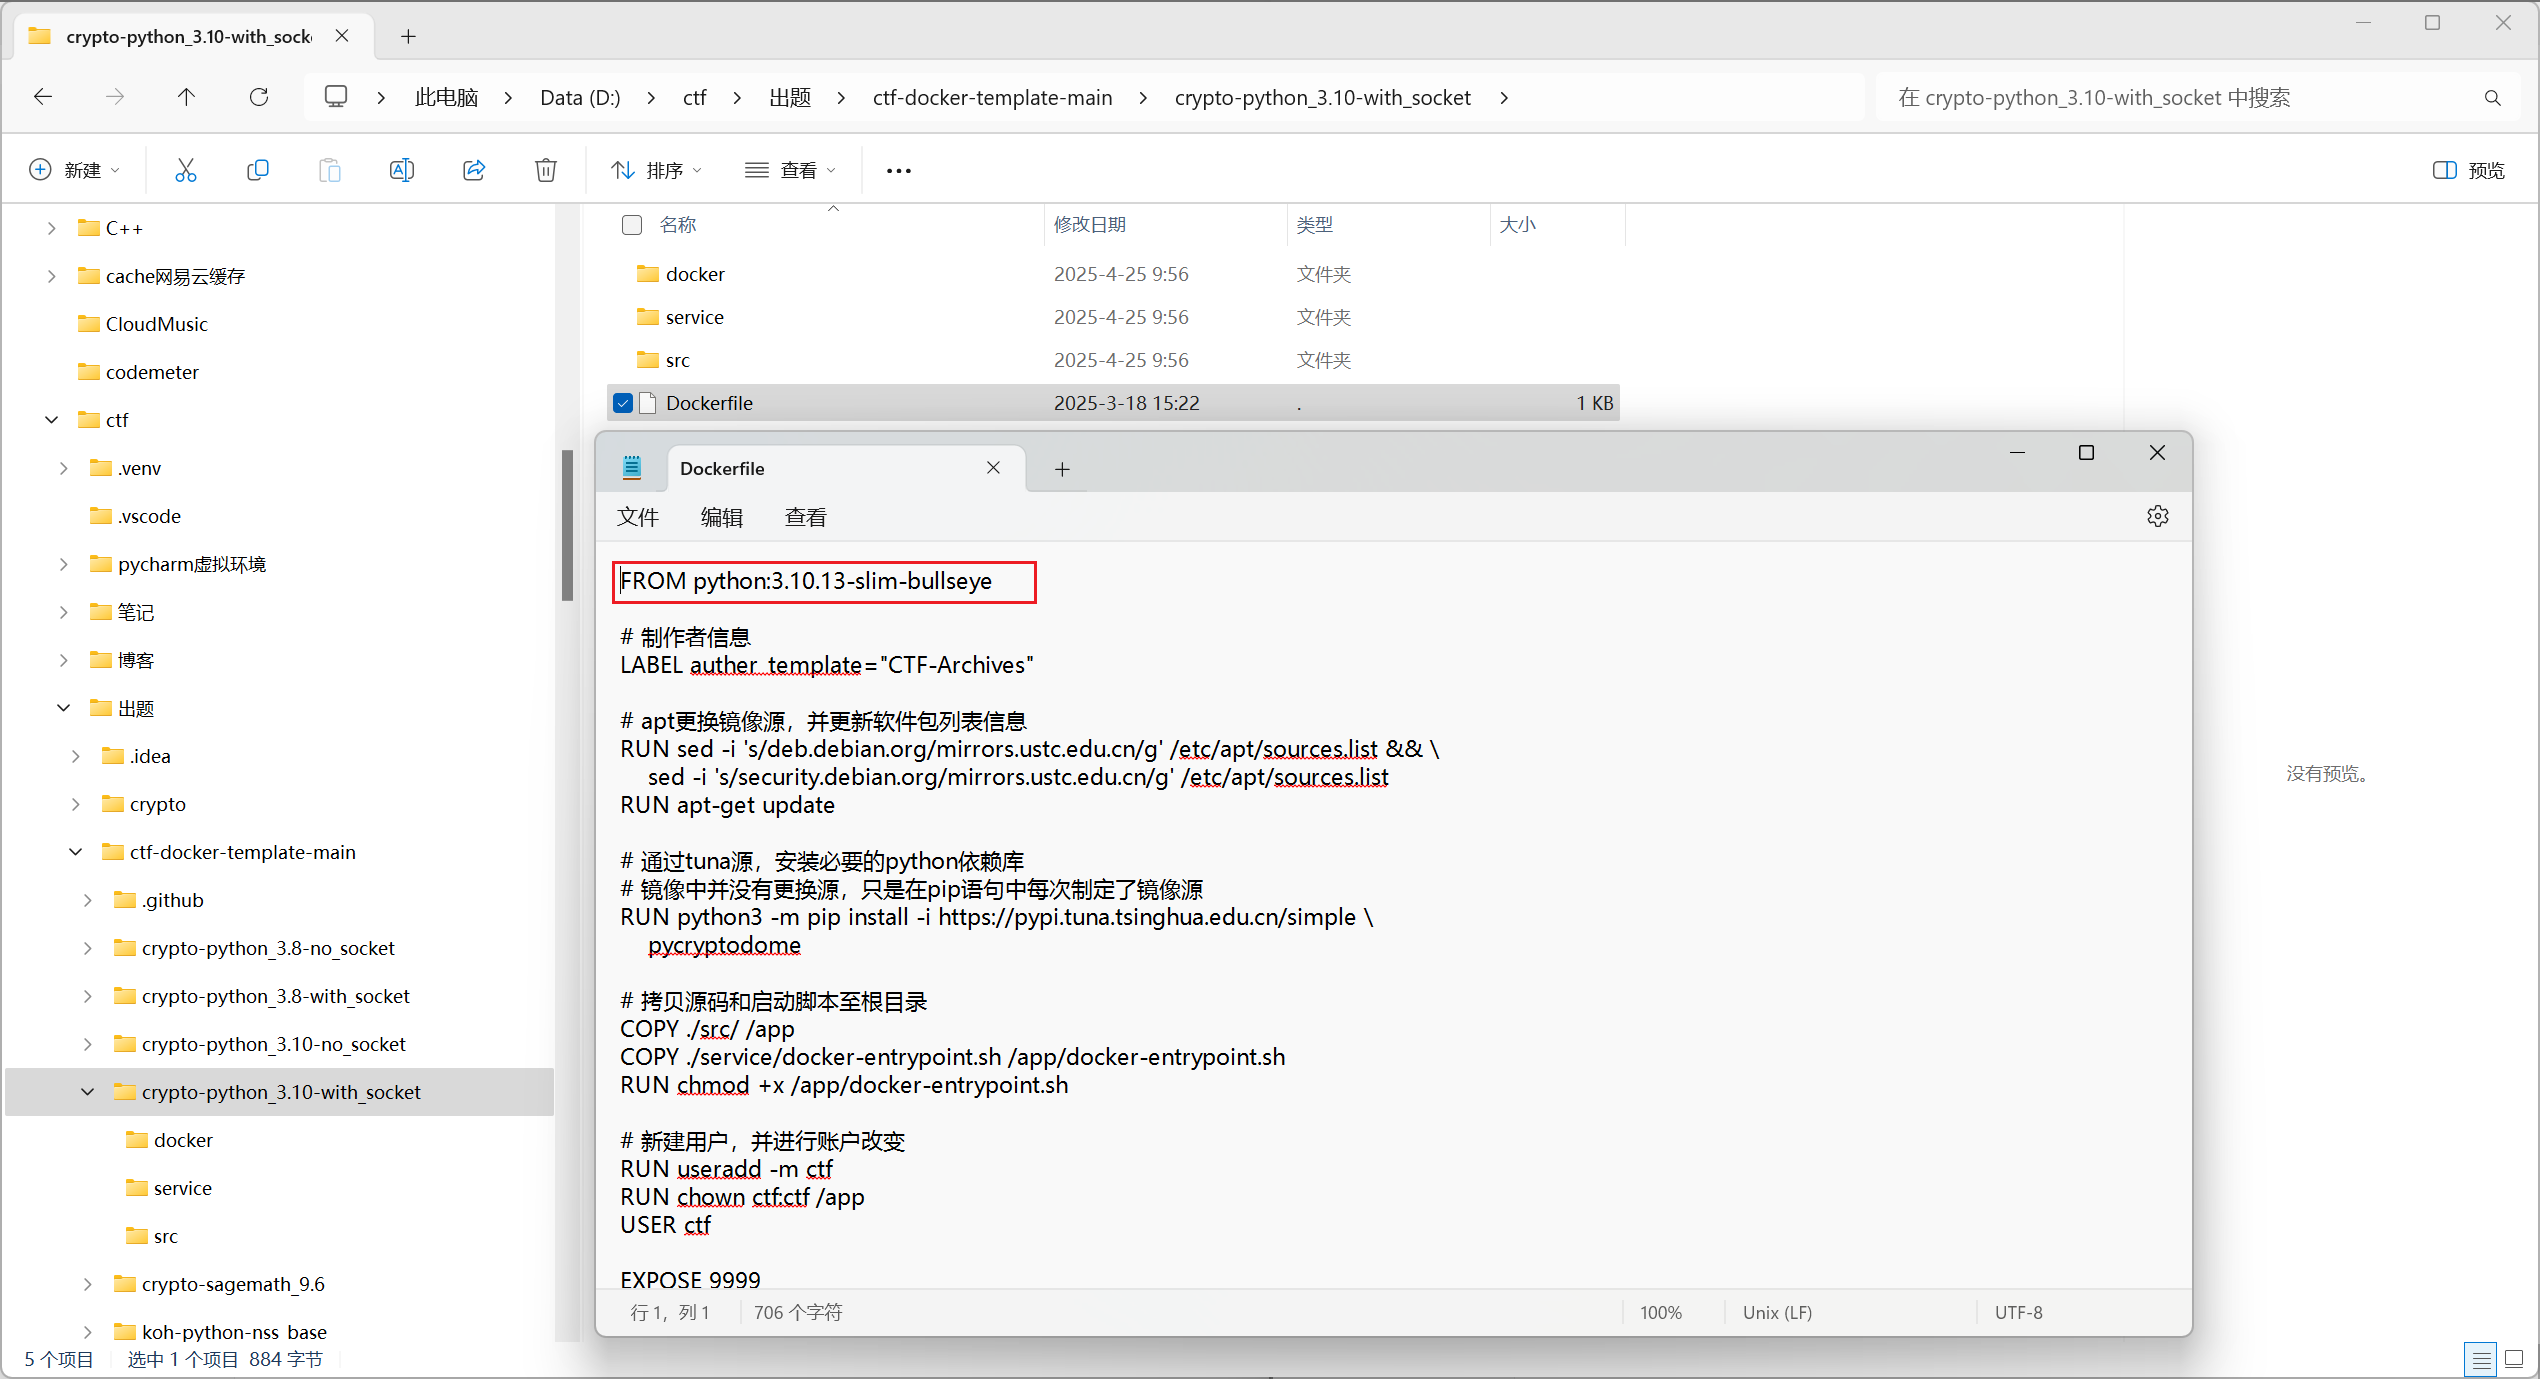Collapse the crypto-python_3.10-with_socket tree node
Viewport: 2540px width, 1379px height.
pos(88,1092)
